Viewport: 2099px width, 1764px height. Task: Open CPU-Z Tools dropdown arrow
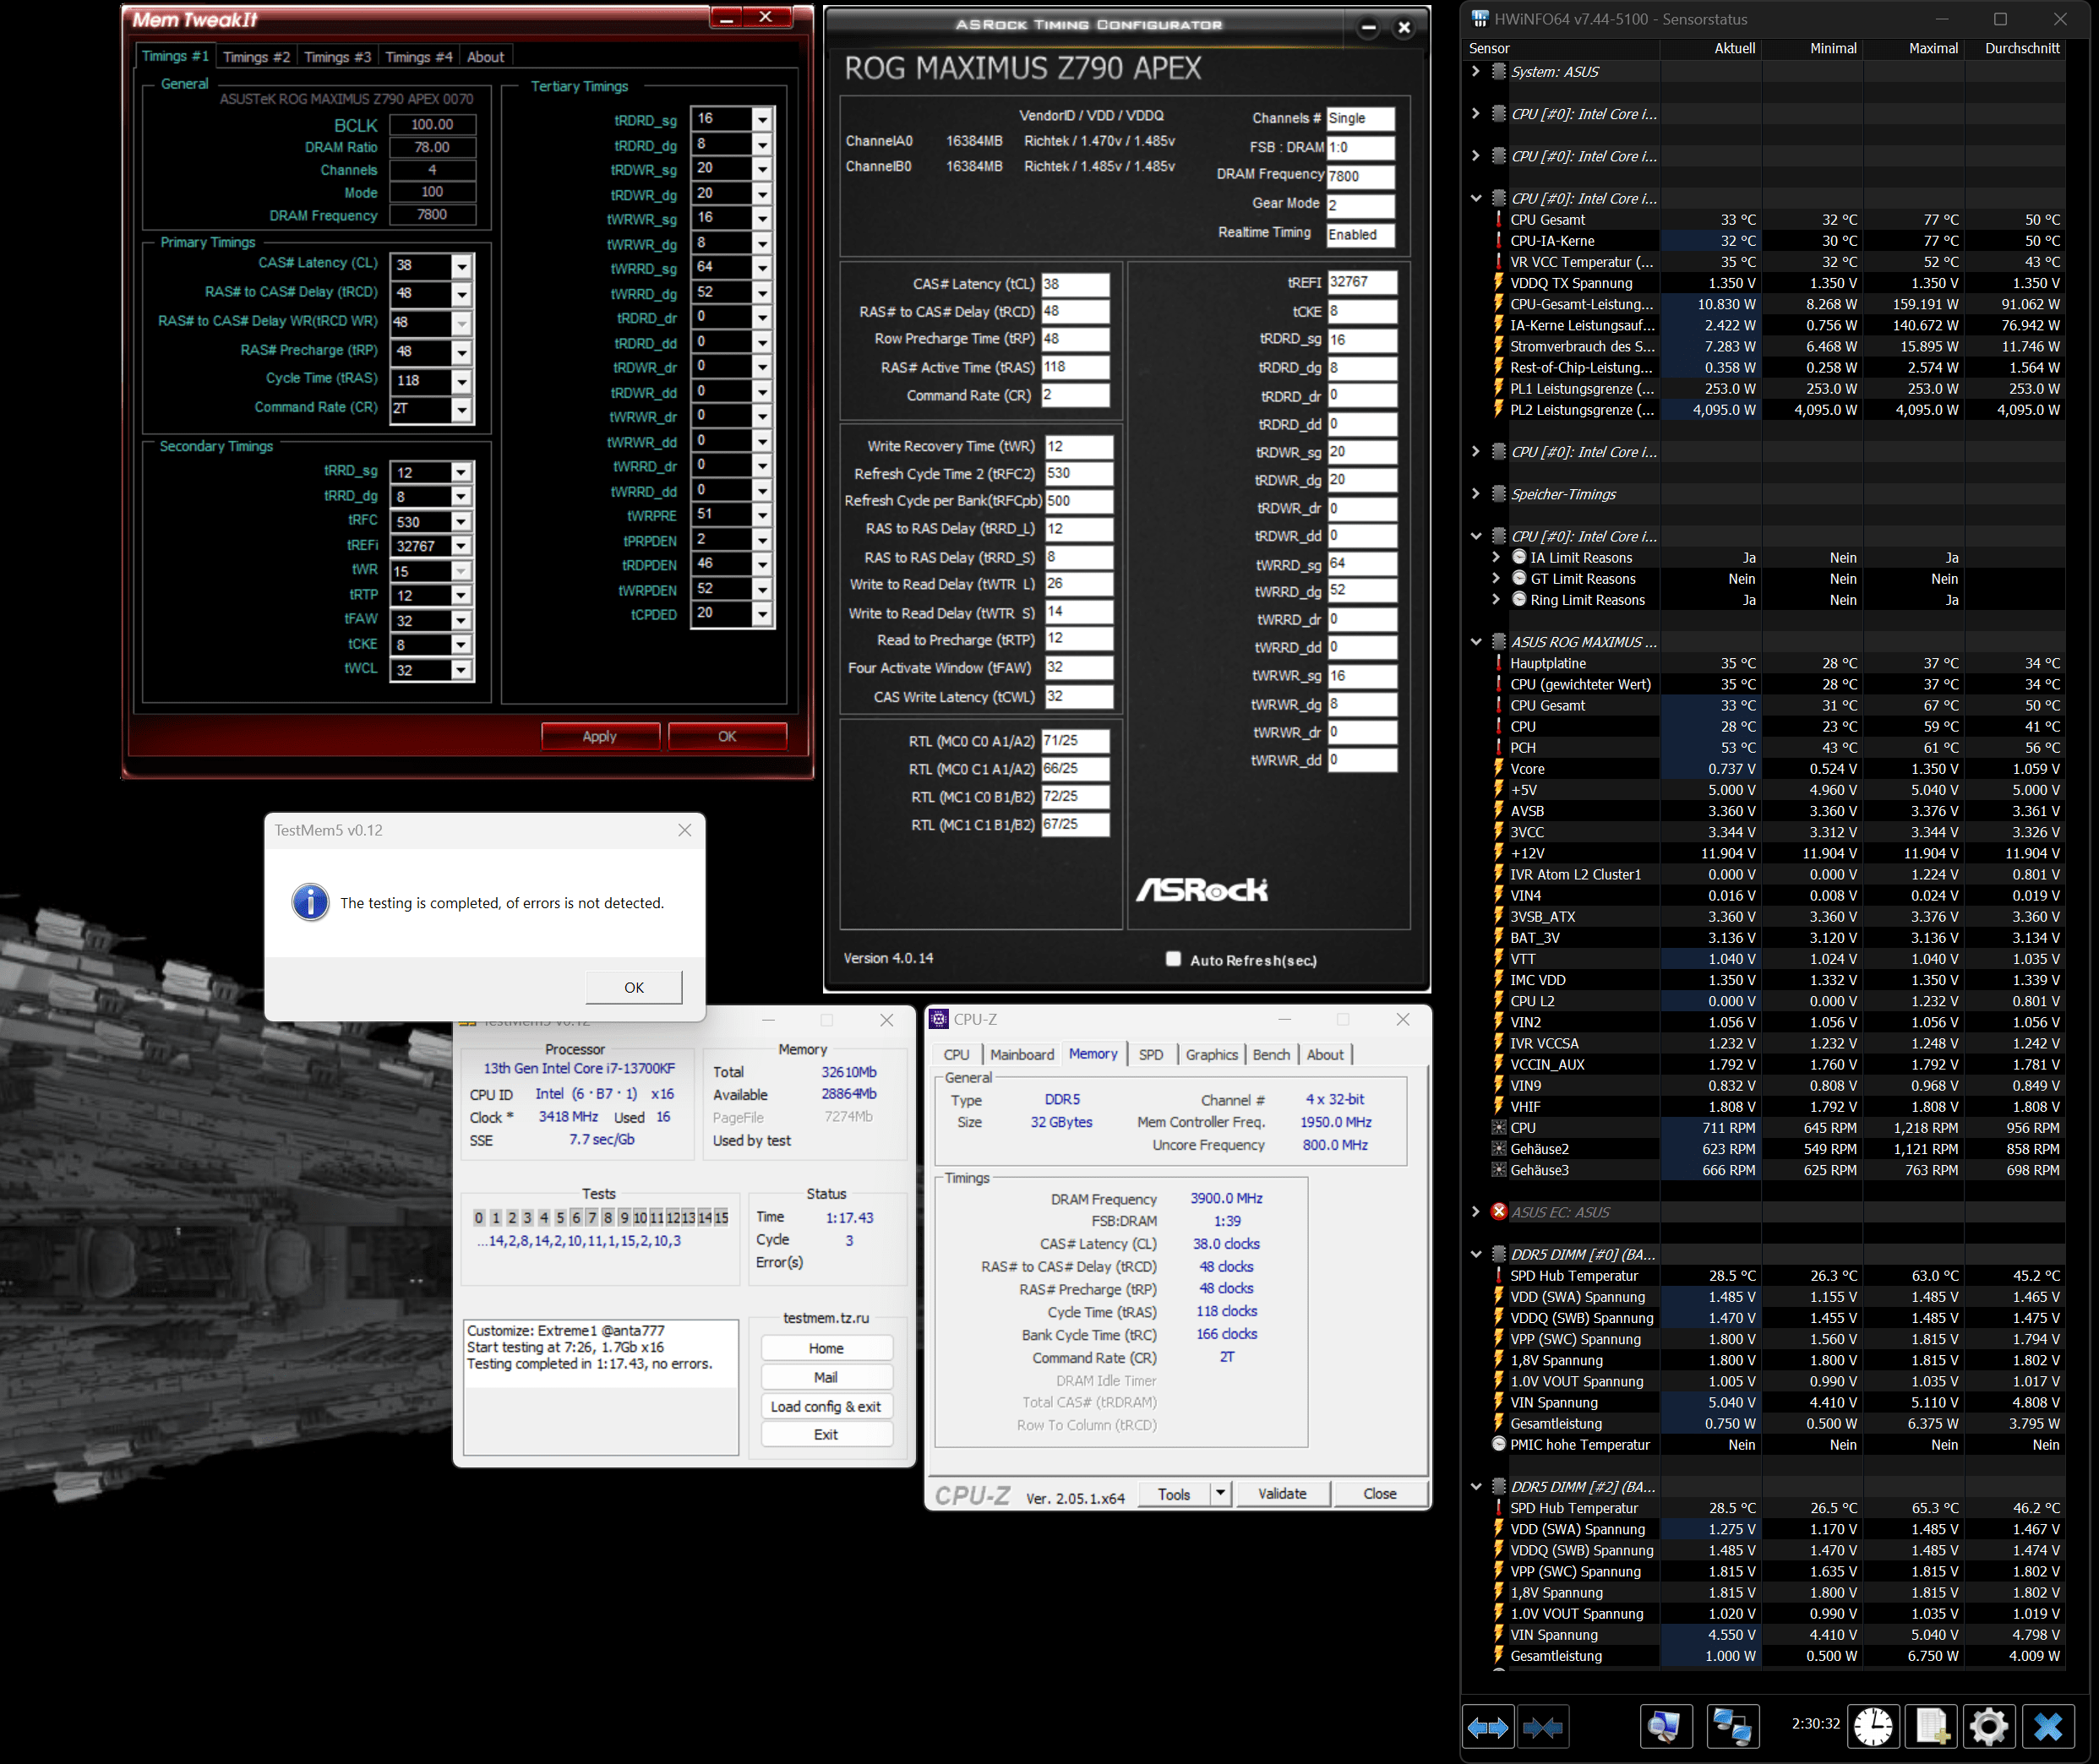point(1219,1493)
